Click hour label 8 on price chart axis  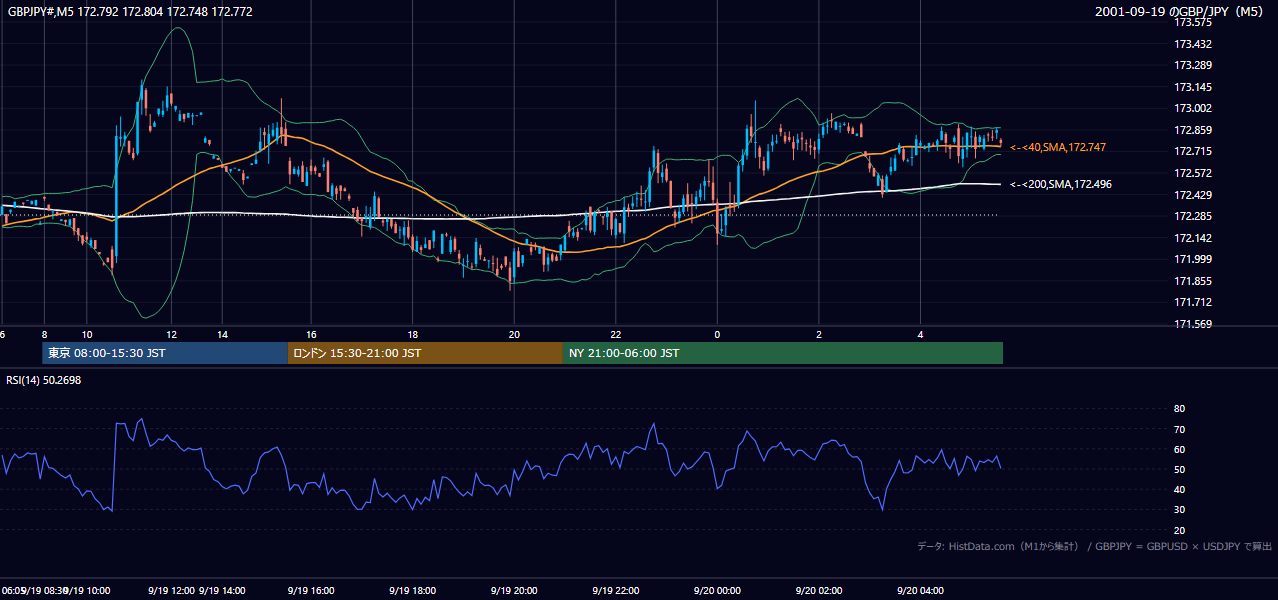pyautogui.click(x=44, y=335)
